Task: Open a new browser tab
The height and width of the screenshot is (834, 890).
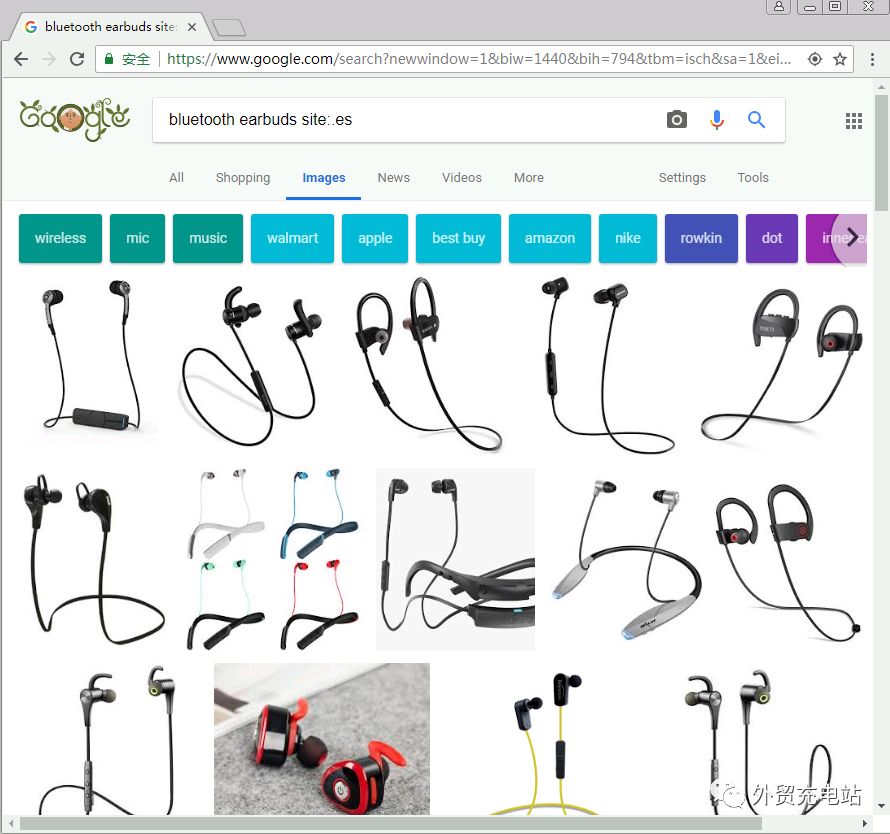Action: (228, 27)
